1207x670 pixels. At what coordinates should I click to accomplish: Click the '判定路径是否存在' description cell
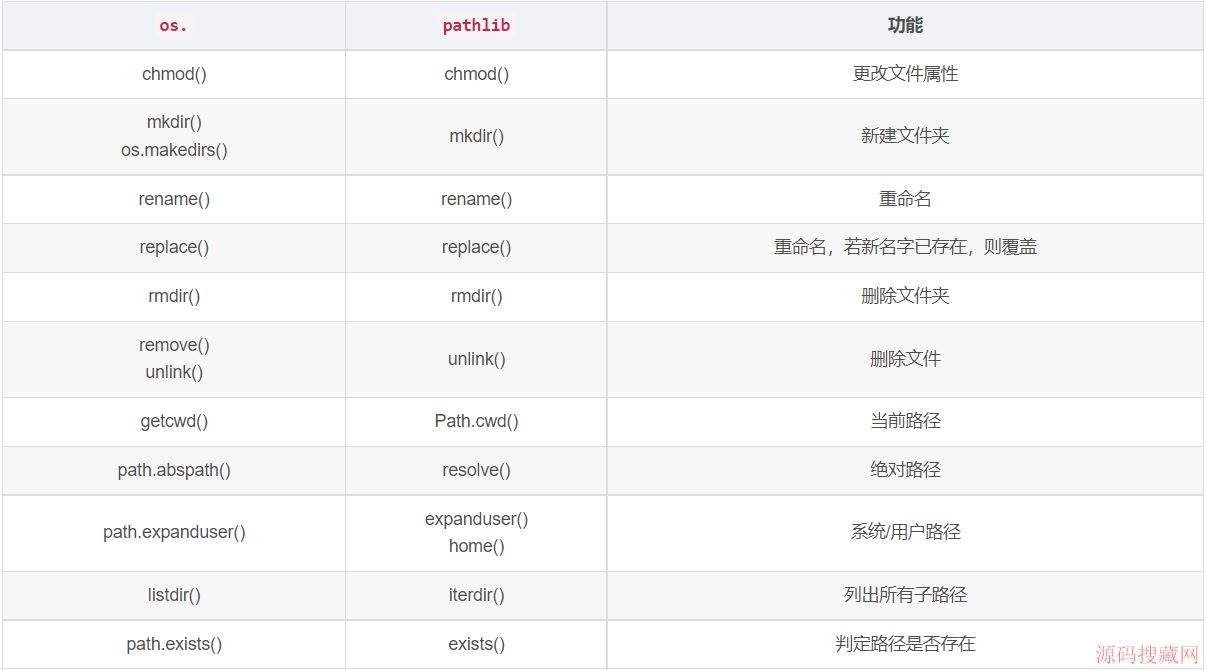click(x=905, y=644)
